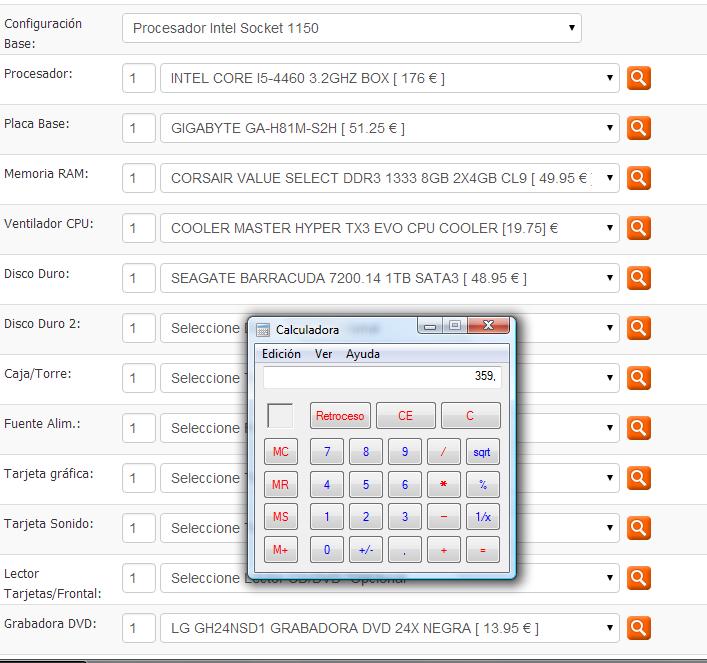
Task: Click calculator digit 6
Action: (405, 484)
